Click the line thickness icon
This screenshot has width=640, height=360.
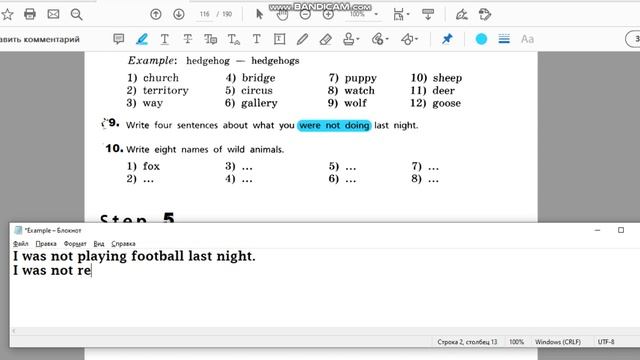504,39
